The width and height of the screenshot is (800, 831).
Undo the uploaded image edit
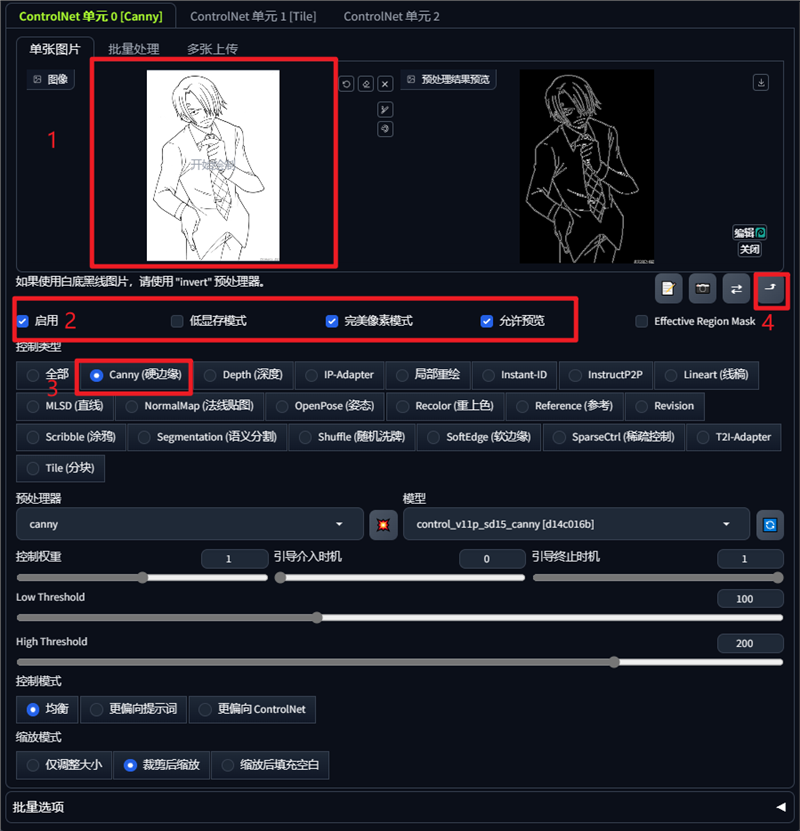(x=346, y=84)
